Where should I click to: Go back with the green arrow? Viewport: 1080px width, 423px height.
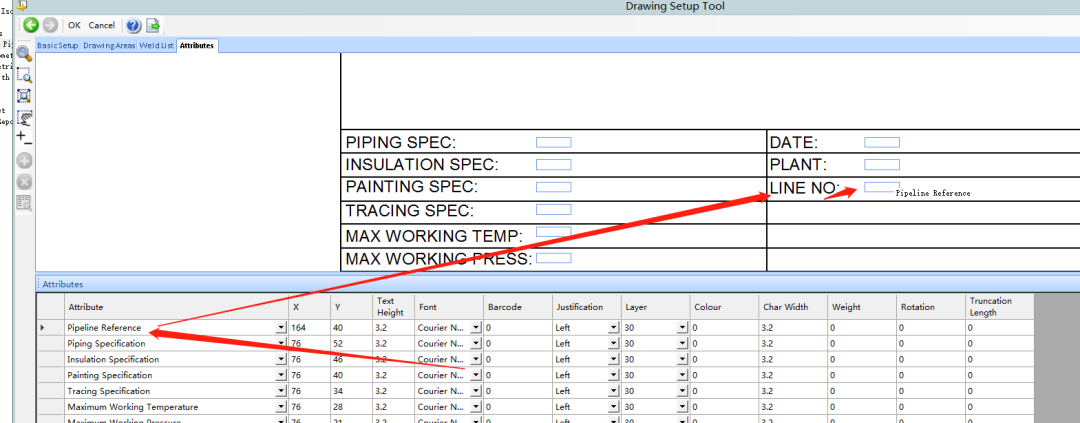[30, 25]
